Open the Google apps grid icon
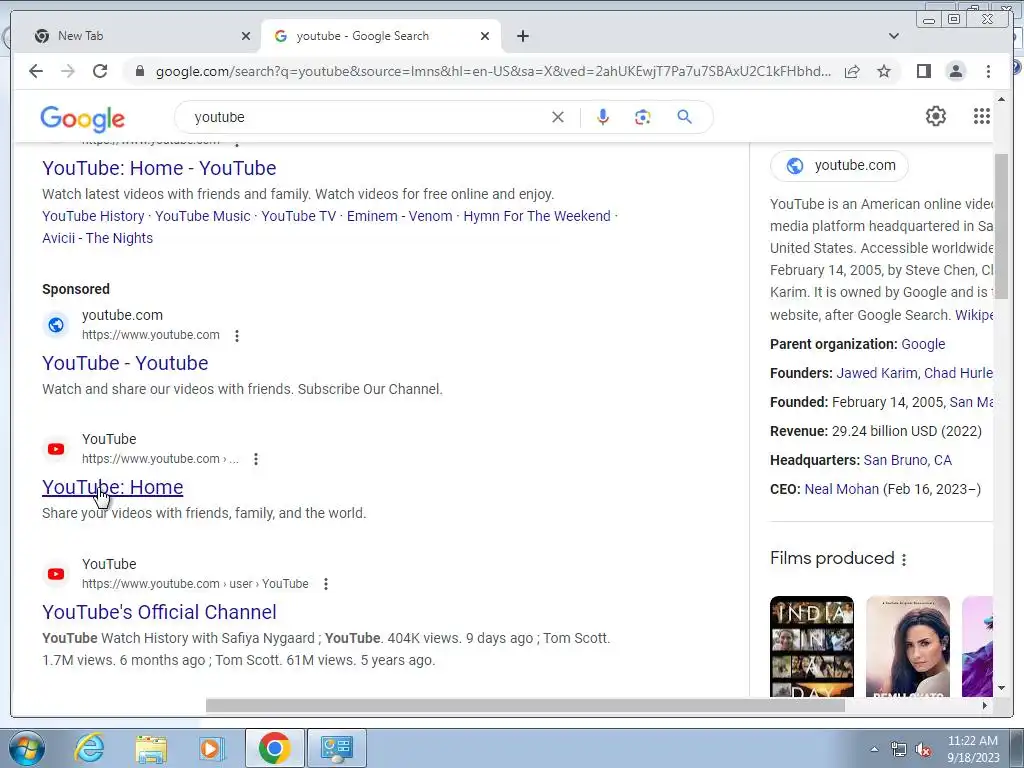The image size is (1024, 768). pyautogui.click(x=982, y=116)
